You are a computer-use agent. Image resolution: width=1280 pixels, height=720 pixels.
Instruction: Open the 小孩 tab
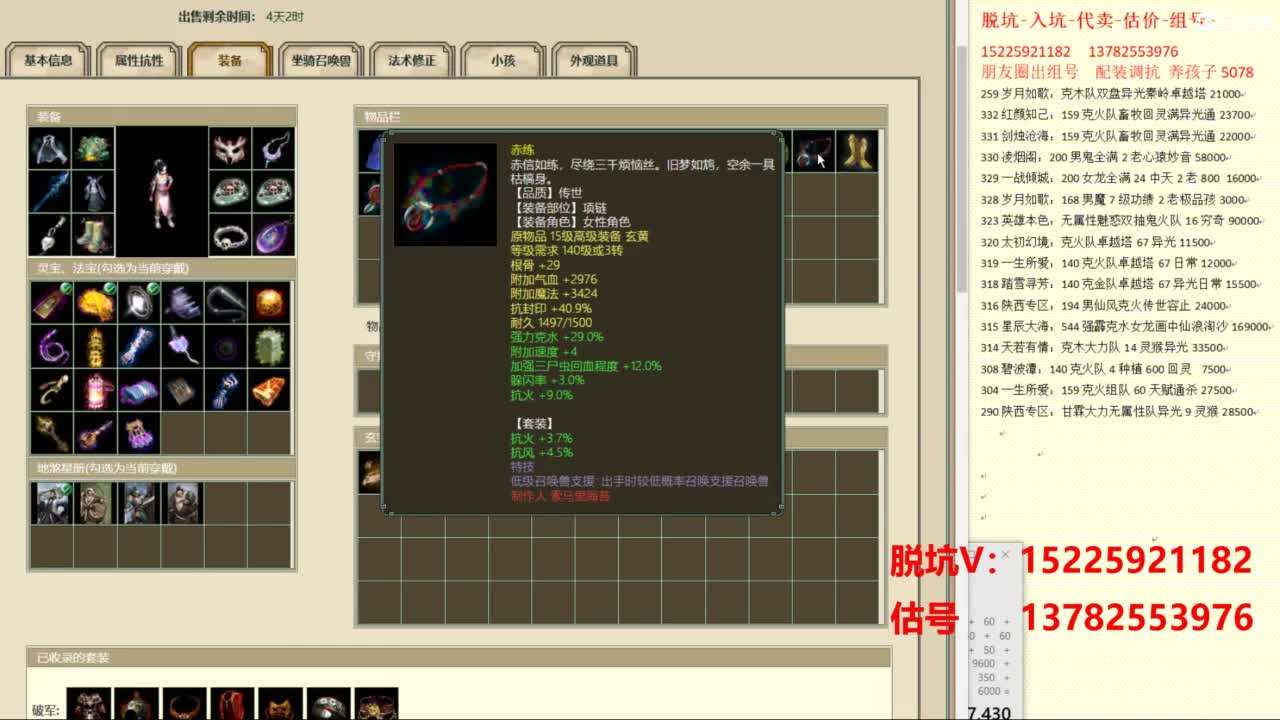coord(503,60)
